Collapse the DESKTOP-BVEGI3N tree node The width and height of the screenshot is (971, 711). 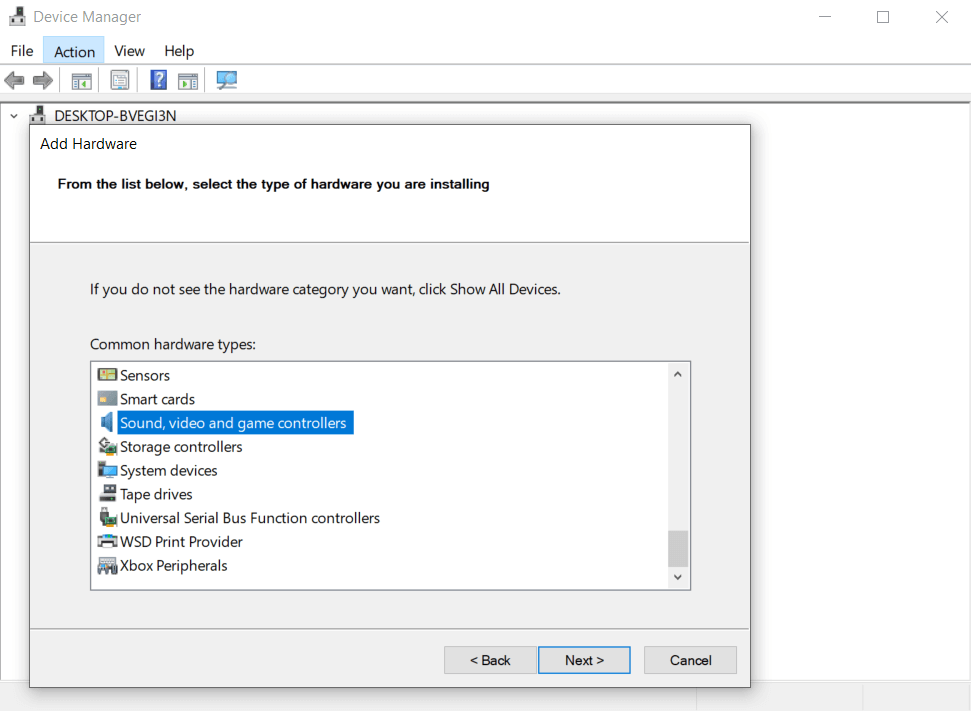point(14,116)
